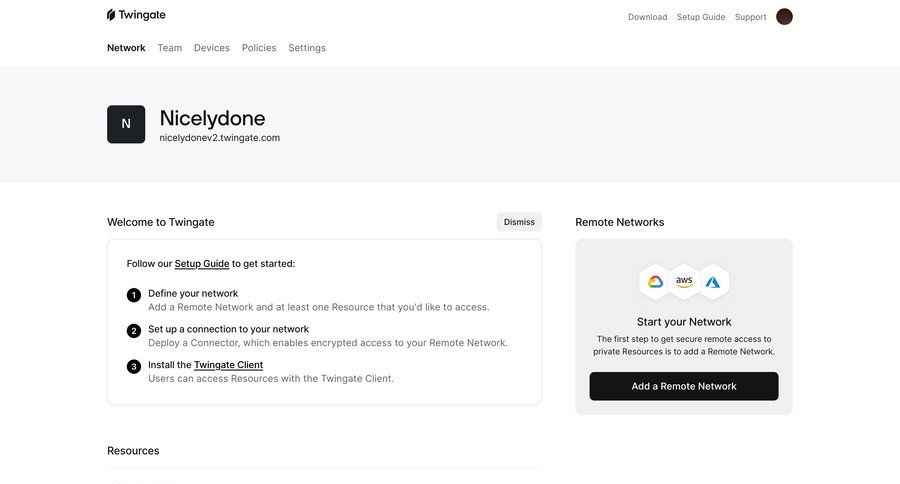
Task: Click the Define your network step
Action: point(193,293)
